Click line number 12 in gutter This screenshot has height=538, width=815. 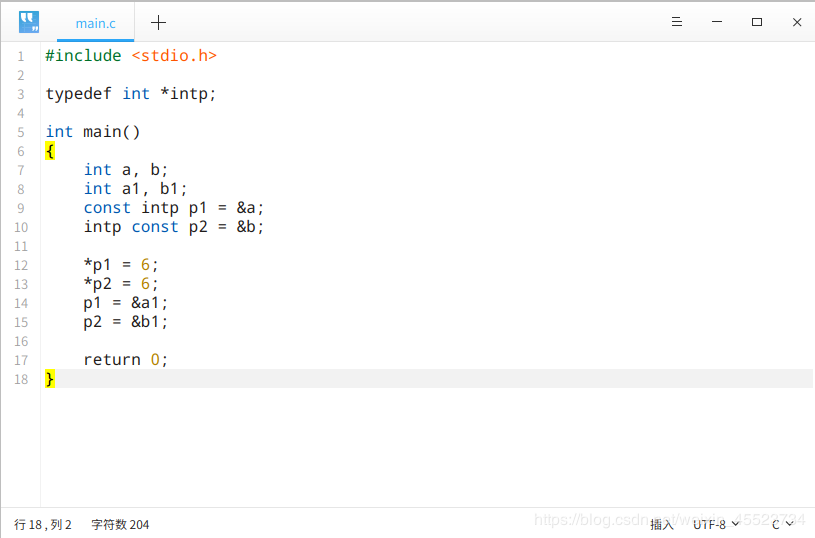click(x=20, y=265)
